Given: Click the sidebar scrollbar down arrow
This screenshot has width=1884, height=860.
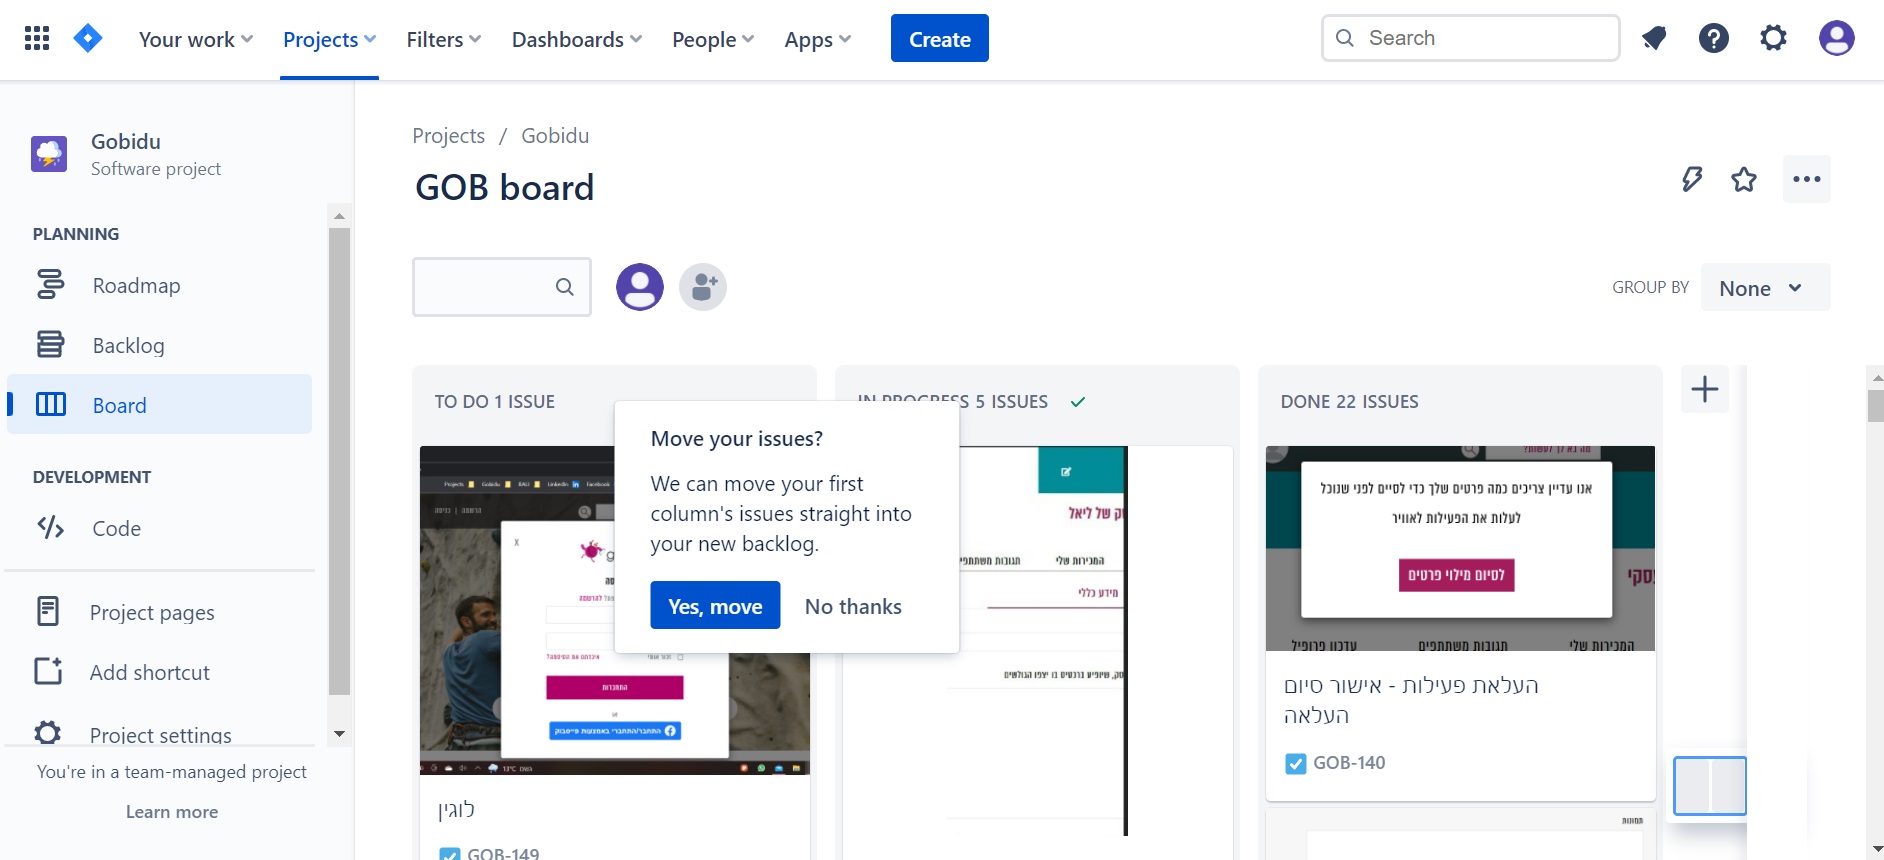Looking at the screenshot, I should click(339, 734).
